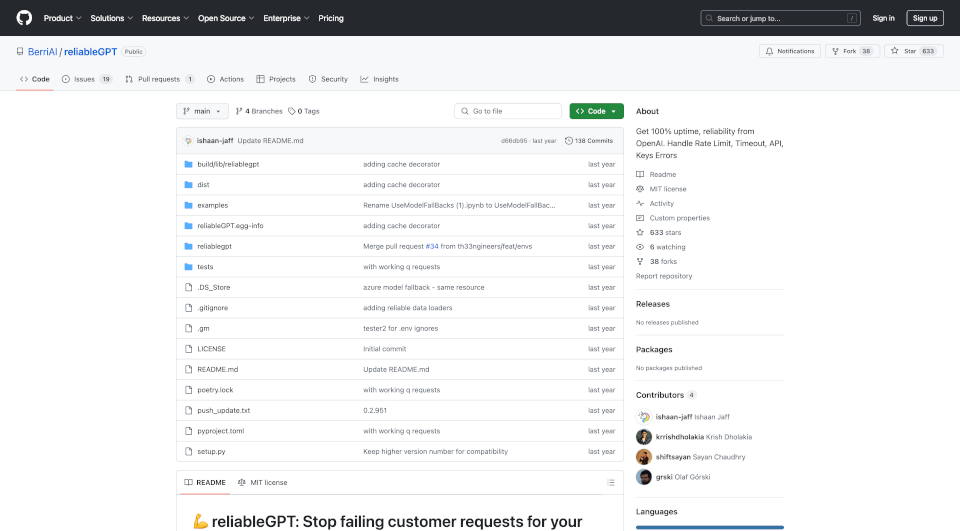The width and height of the screenshot is (960, 531).
Task: Open the Actions tab
Action: [x=225, y=79]
